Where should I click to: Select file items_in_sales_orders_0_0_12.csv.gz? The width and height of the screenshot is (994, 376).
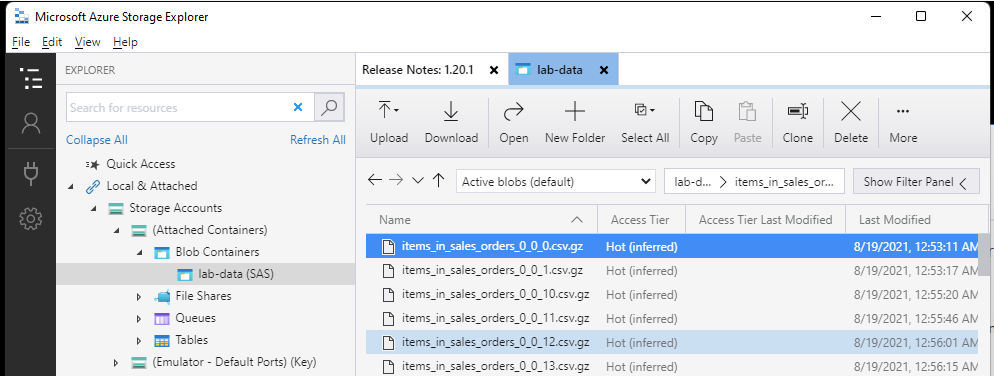point(673,342)
